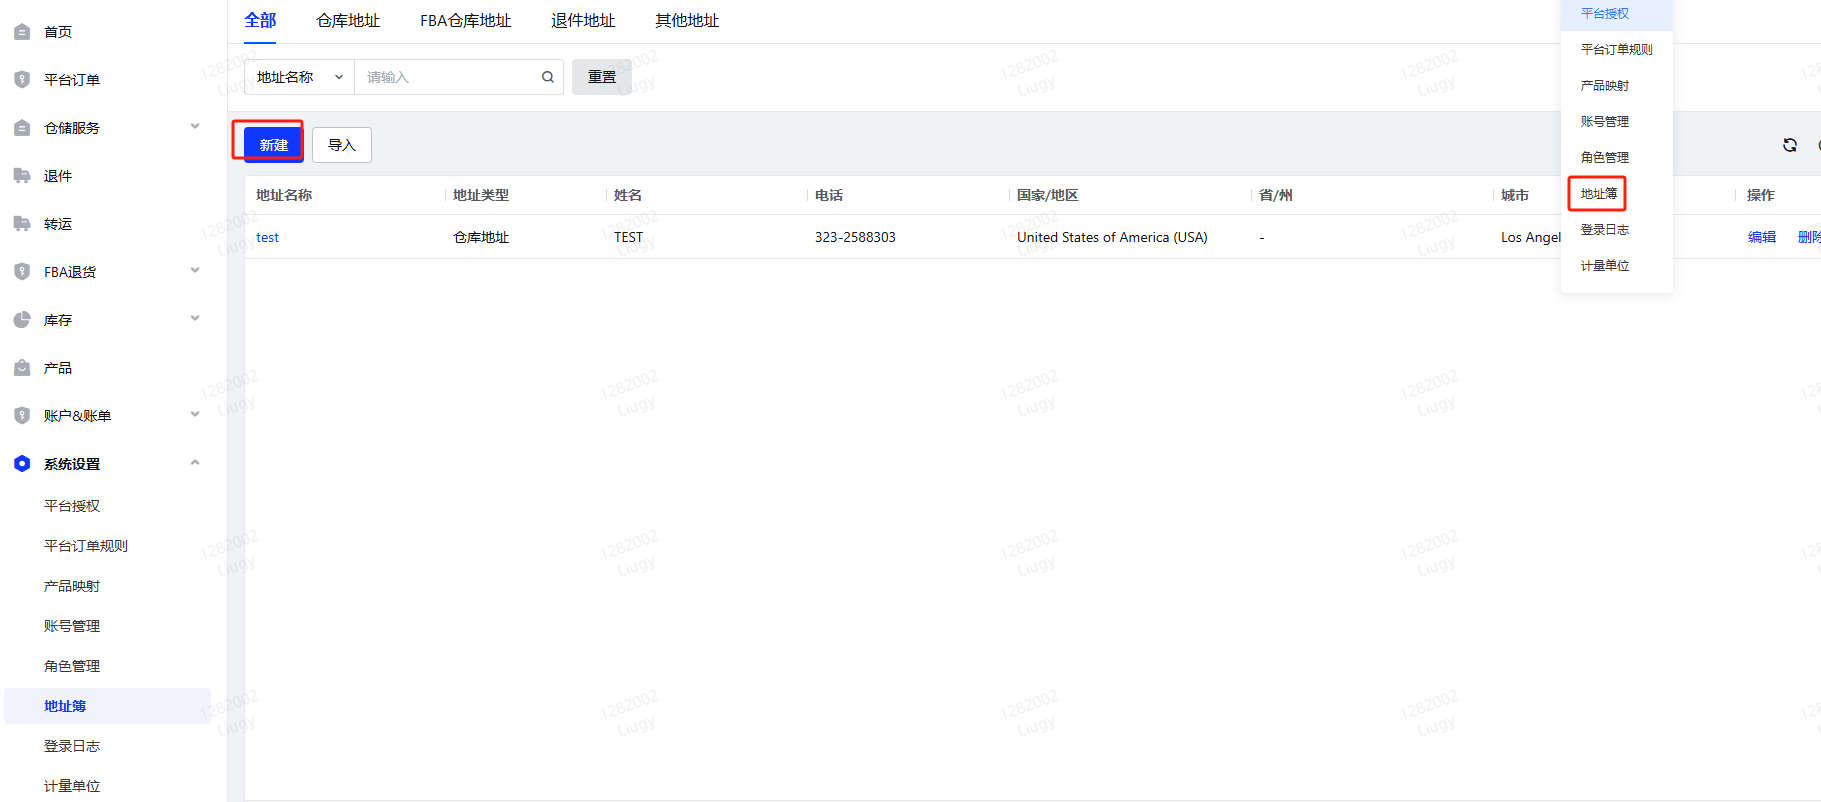Click the FBA退货 shield icon
The width and height of the screenshot is (1821, 802).
(x=22, y=272)
